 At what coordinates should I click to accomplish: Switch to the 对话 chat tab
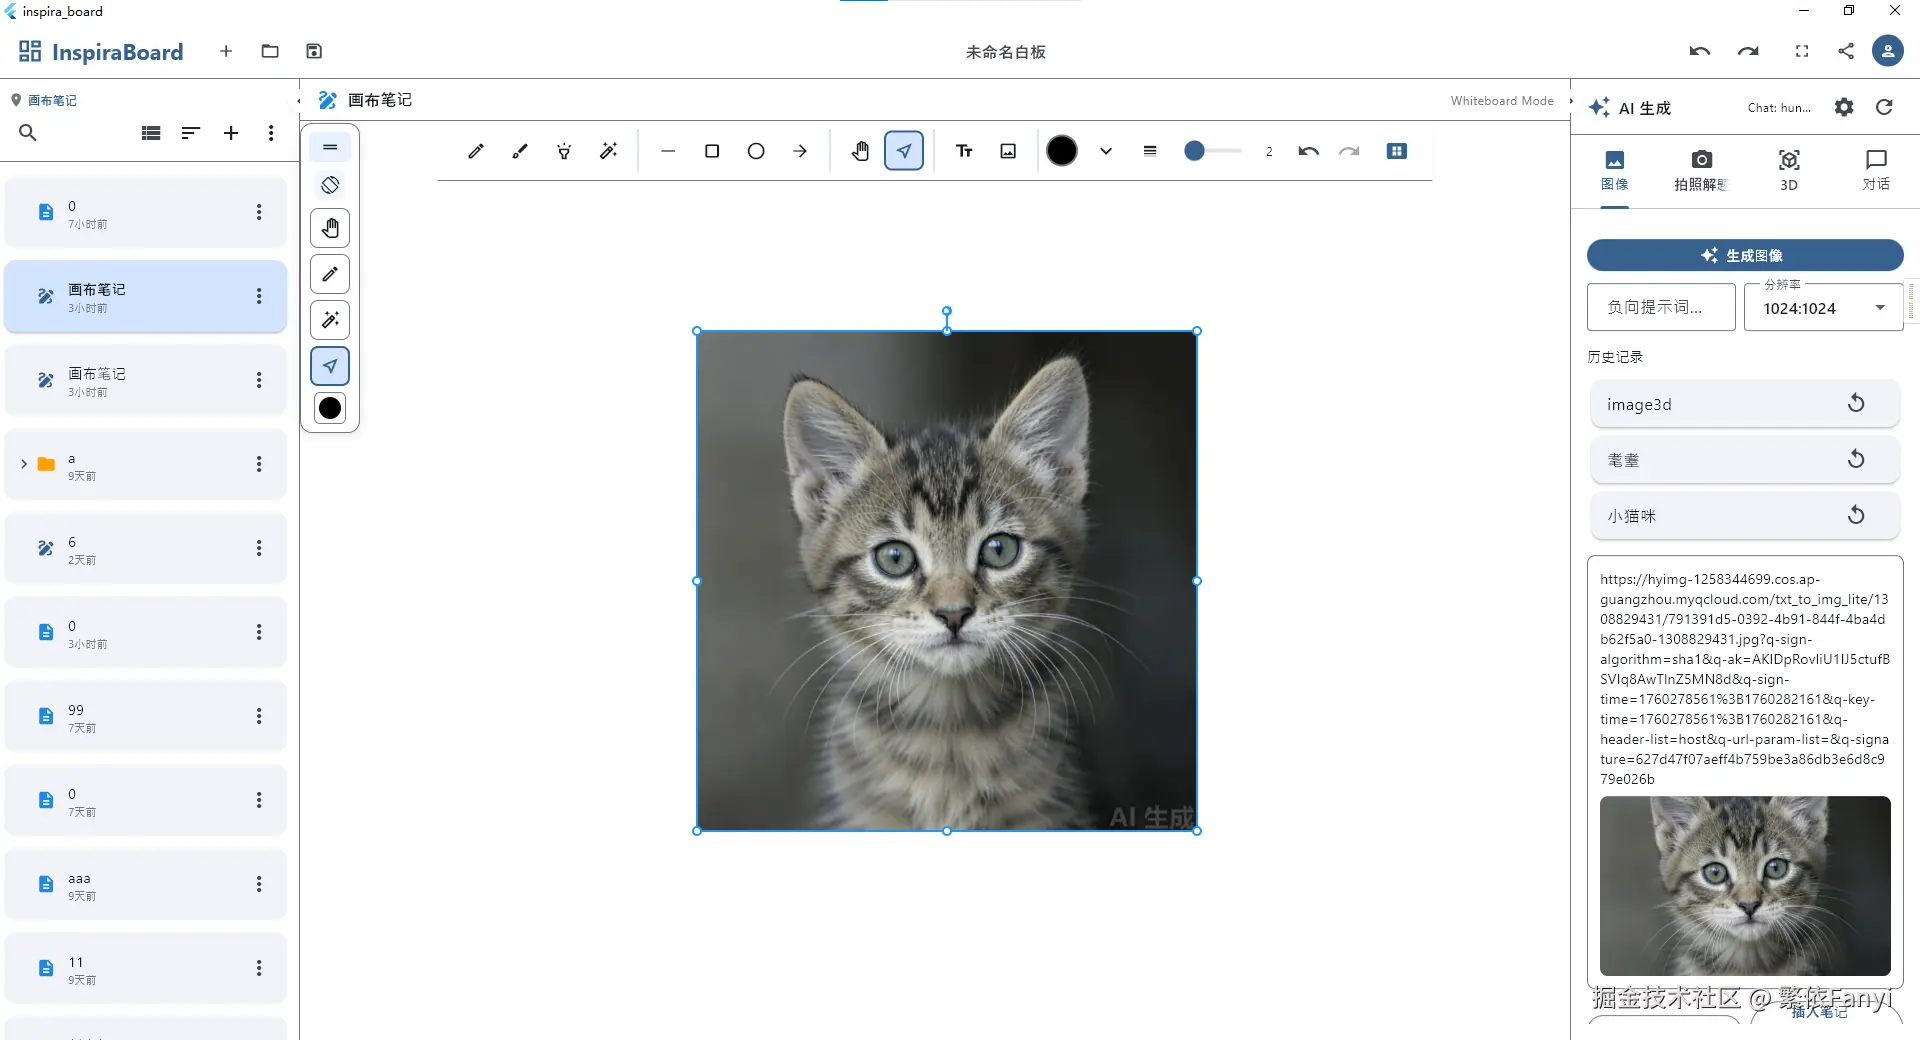(1876, 169)
